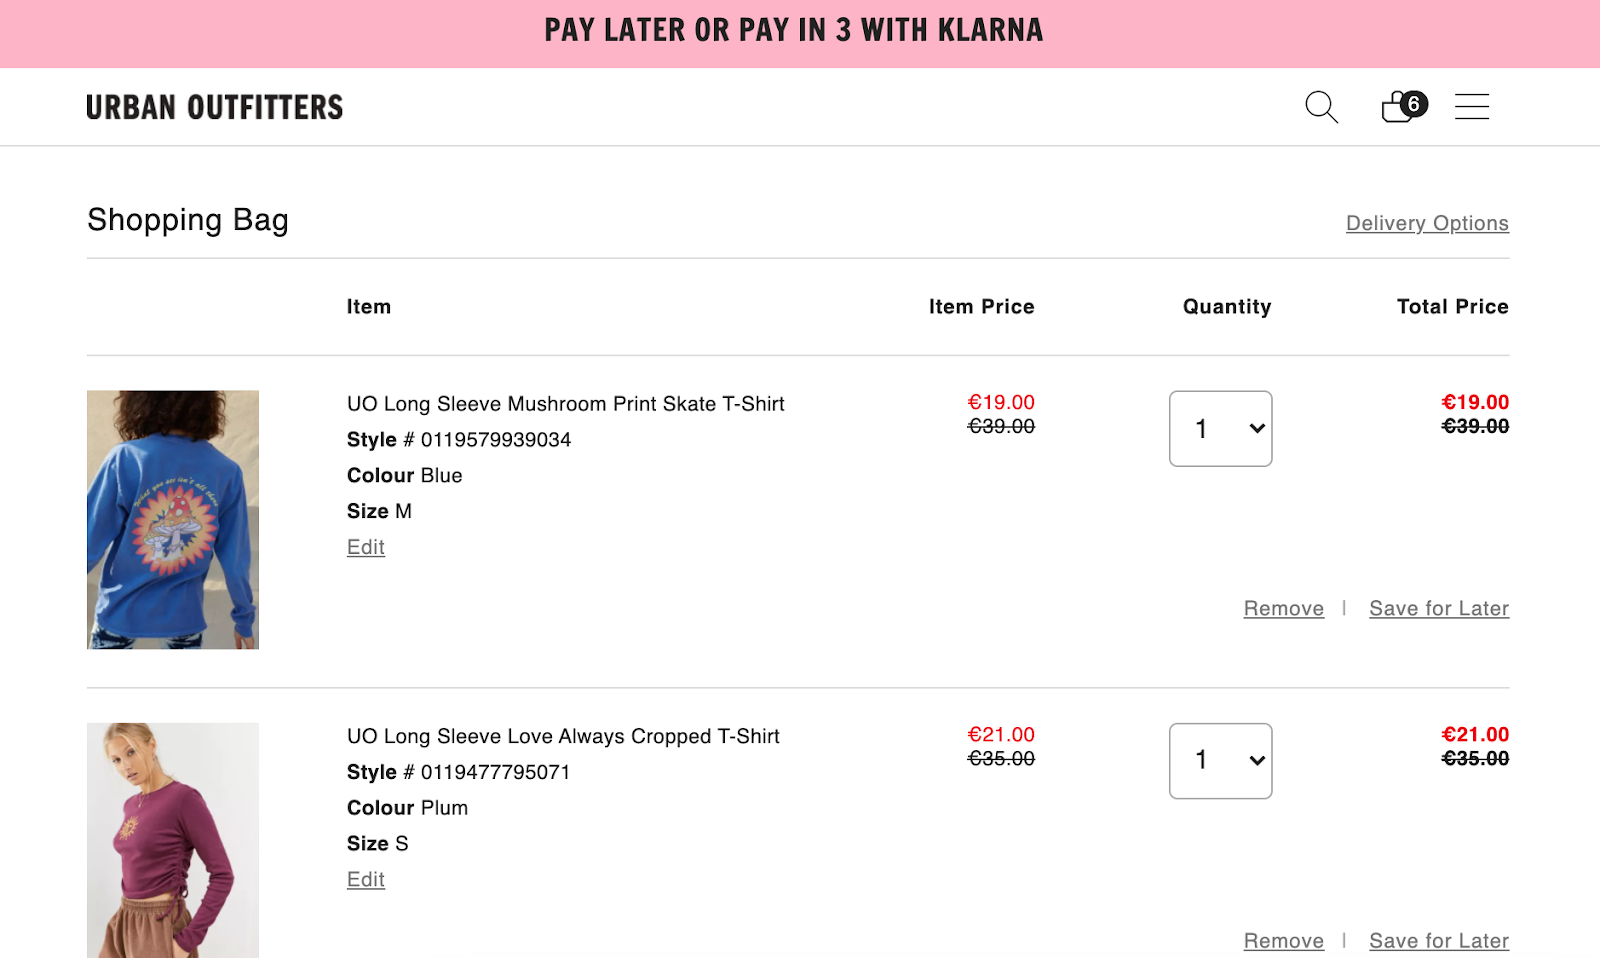Click the Klarna pay later banner

793,30
